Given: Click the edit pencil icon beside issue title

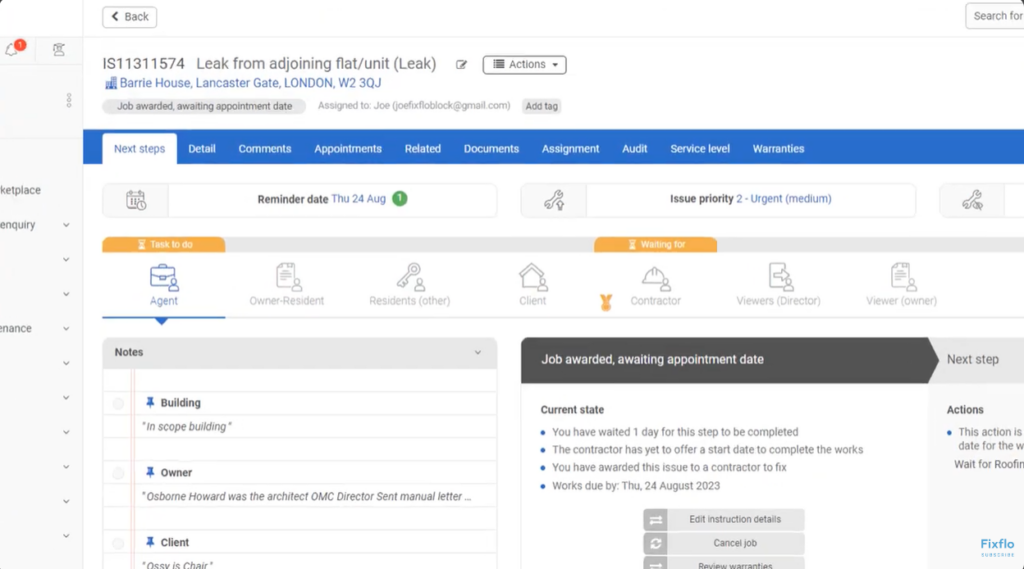Looking at the screenshot, I should pos(461,65).
